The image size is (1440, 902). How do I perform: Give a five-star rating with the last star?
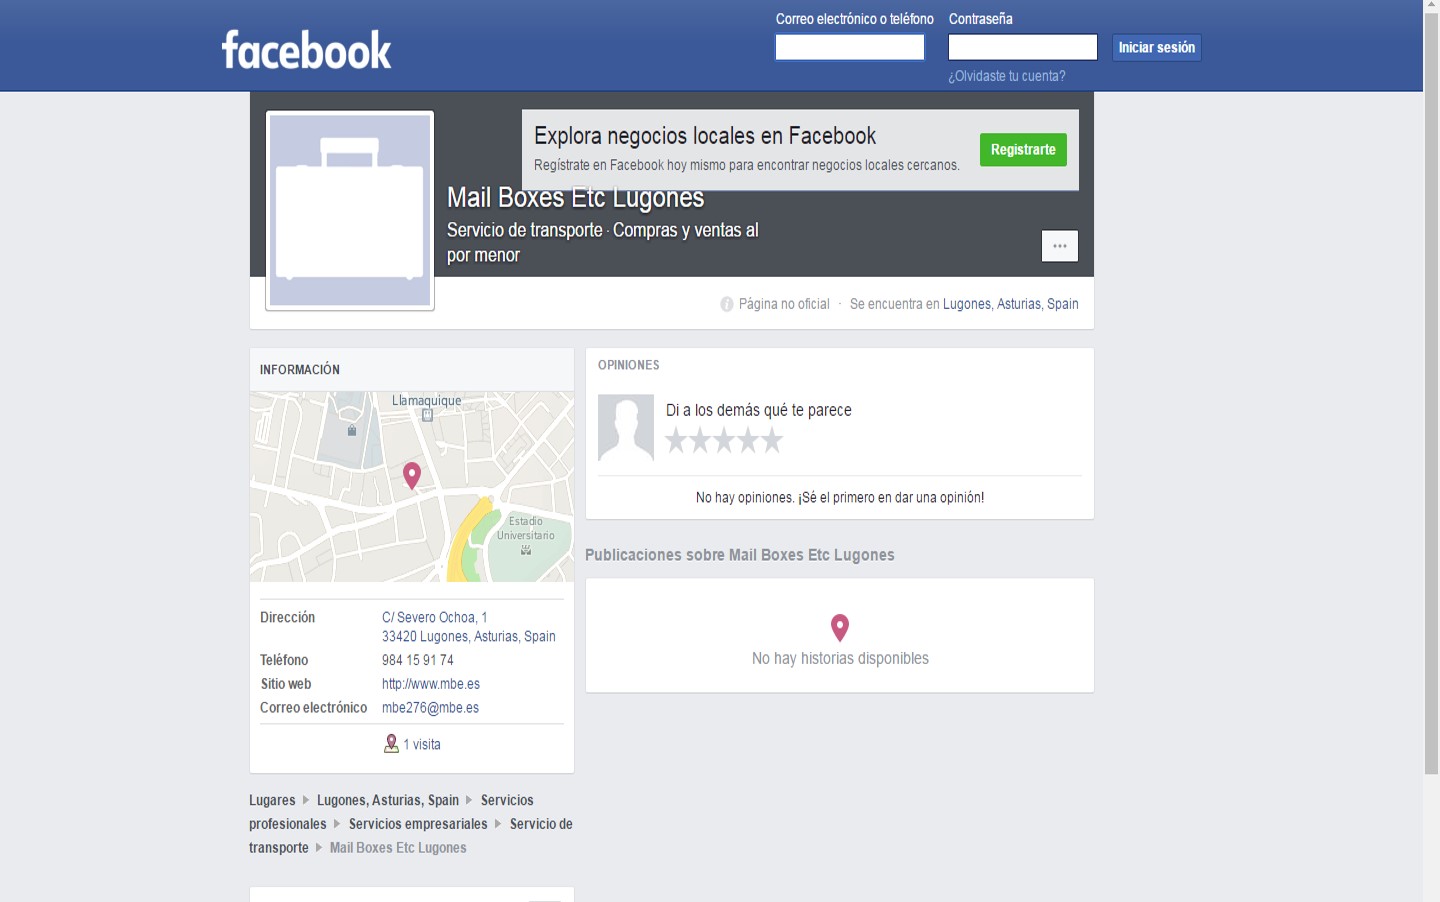[772, 440]
